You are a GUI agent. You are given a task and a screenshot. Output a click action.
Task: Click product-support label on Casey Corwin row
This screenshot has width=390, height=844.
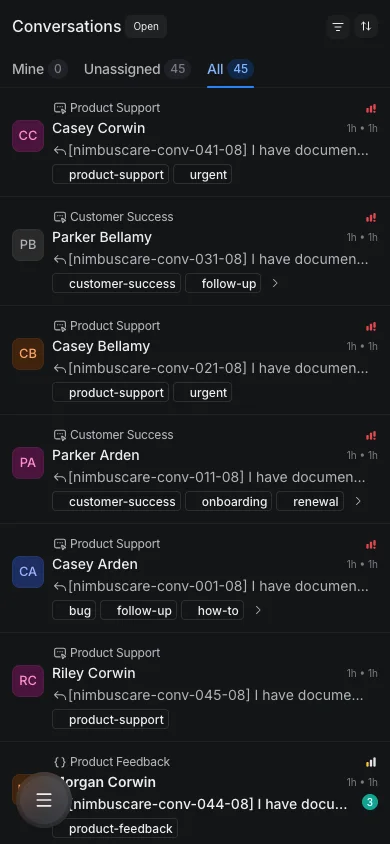110,174
